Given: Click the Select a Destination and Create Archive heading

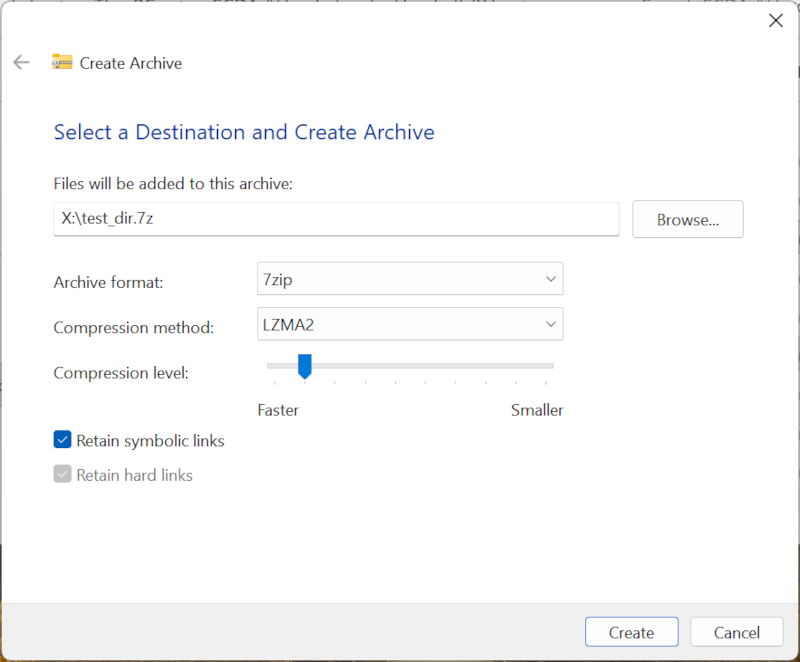Looking at the screenshot, I should coord(244,132).
